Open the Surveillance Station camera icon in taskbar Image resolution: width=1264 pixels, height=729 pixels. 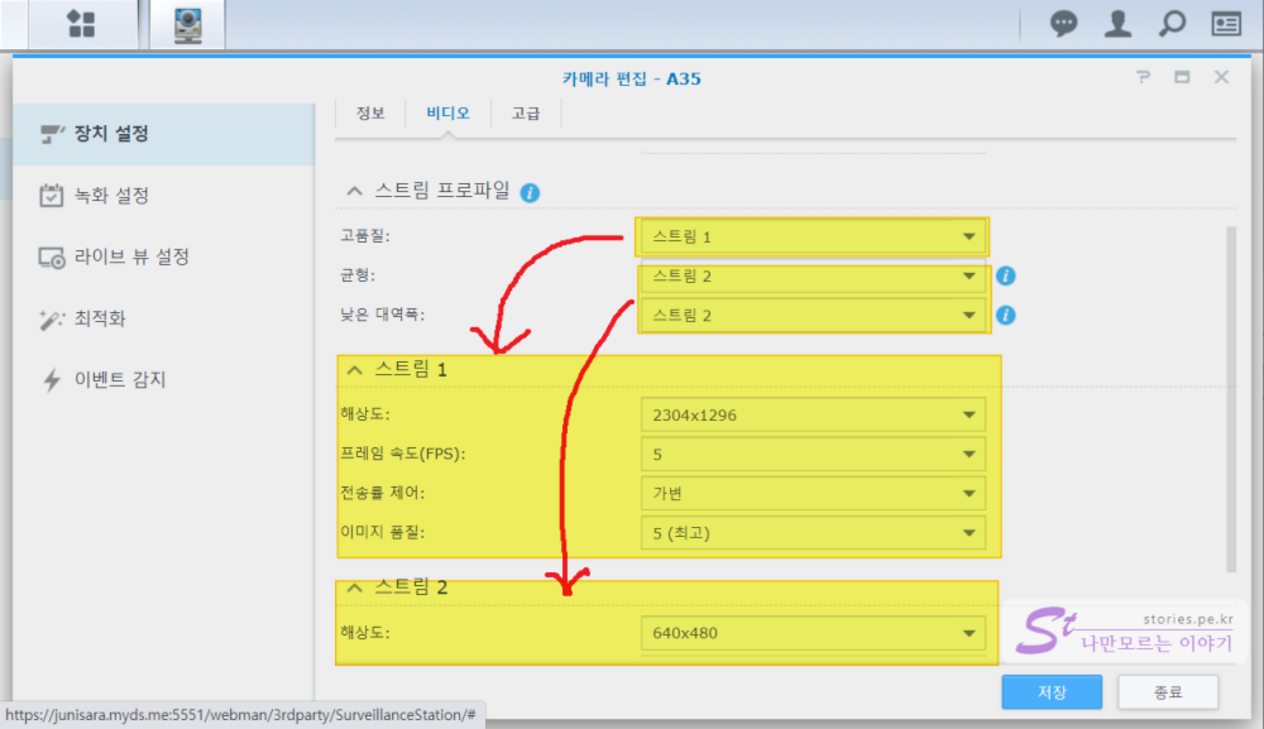point(187,25)
